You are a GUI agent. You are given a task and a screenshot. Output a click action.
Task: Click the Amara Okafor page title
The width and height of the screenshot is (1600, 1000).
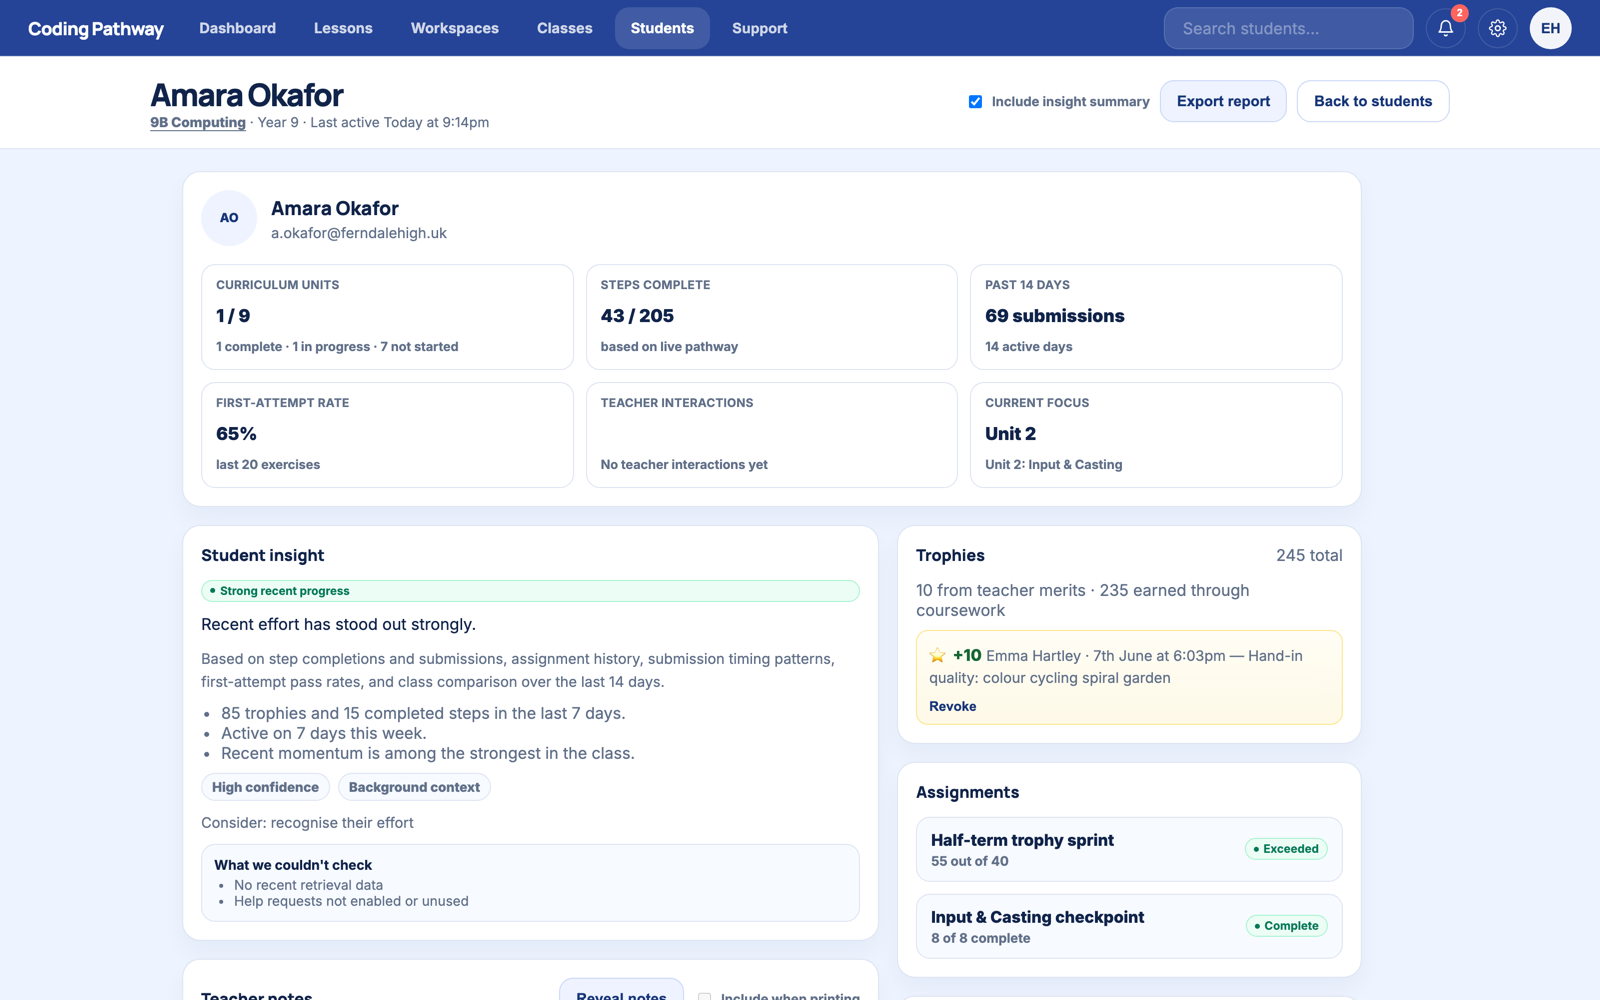tap(247, 95)
